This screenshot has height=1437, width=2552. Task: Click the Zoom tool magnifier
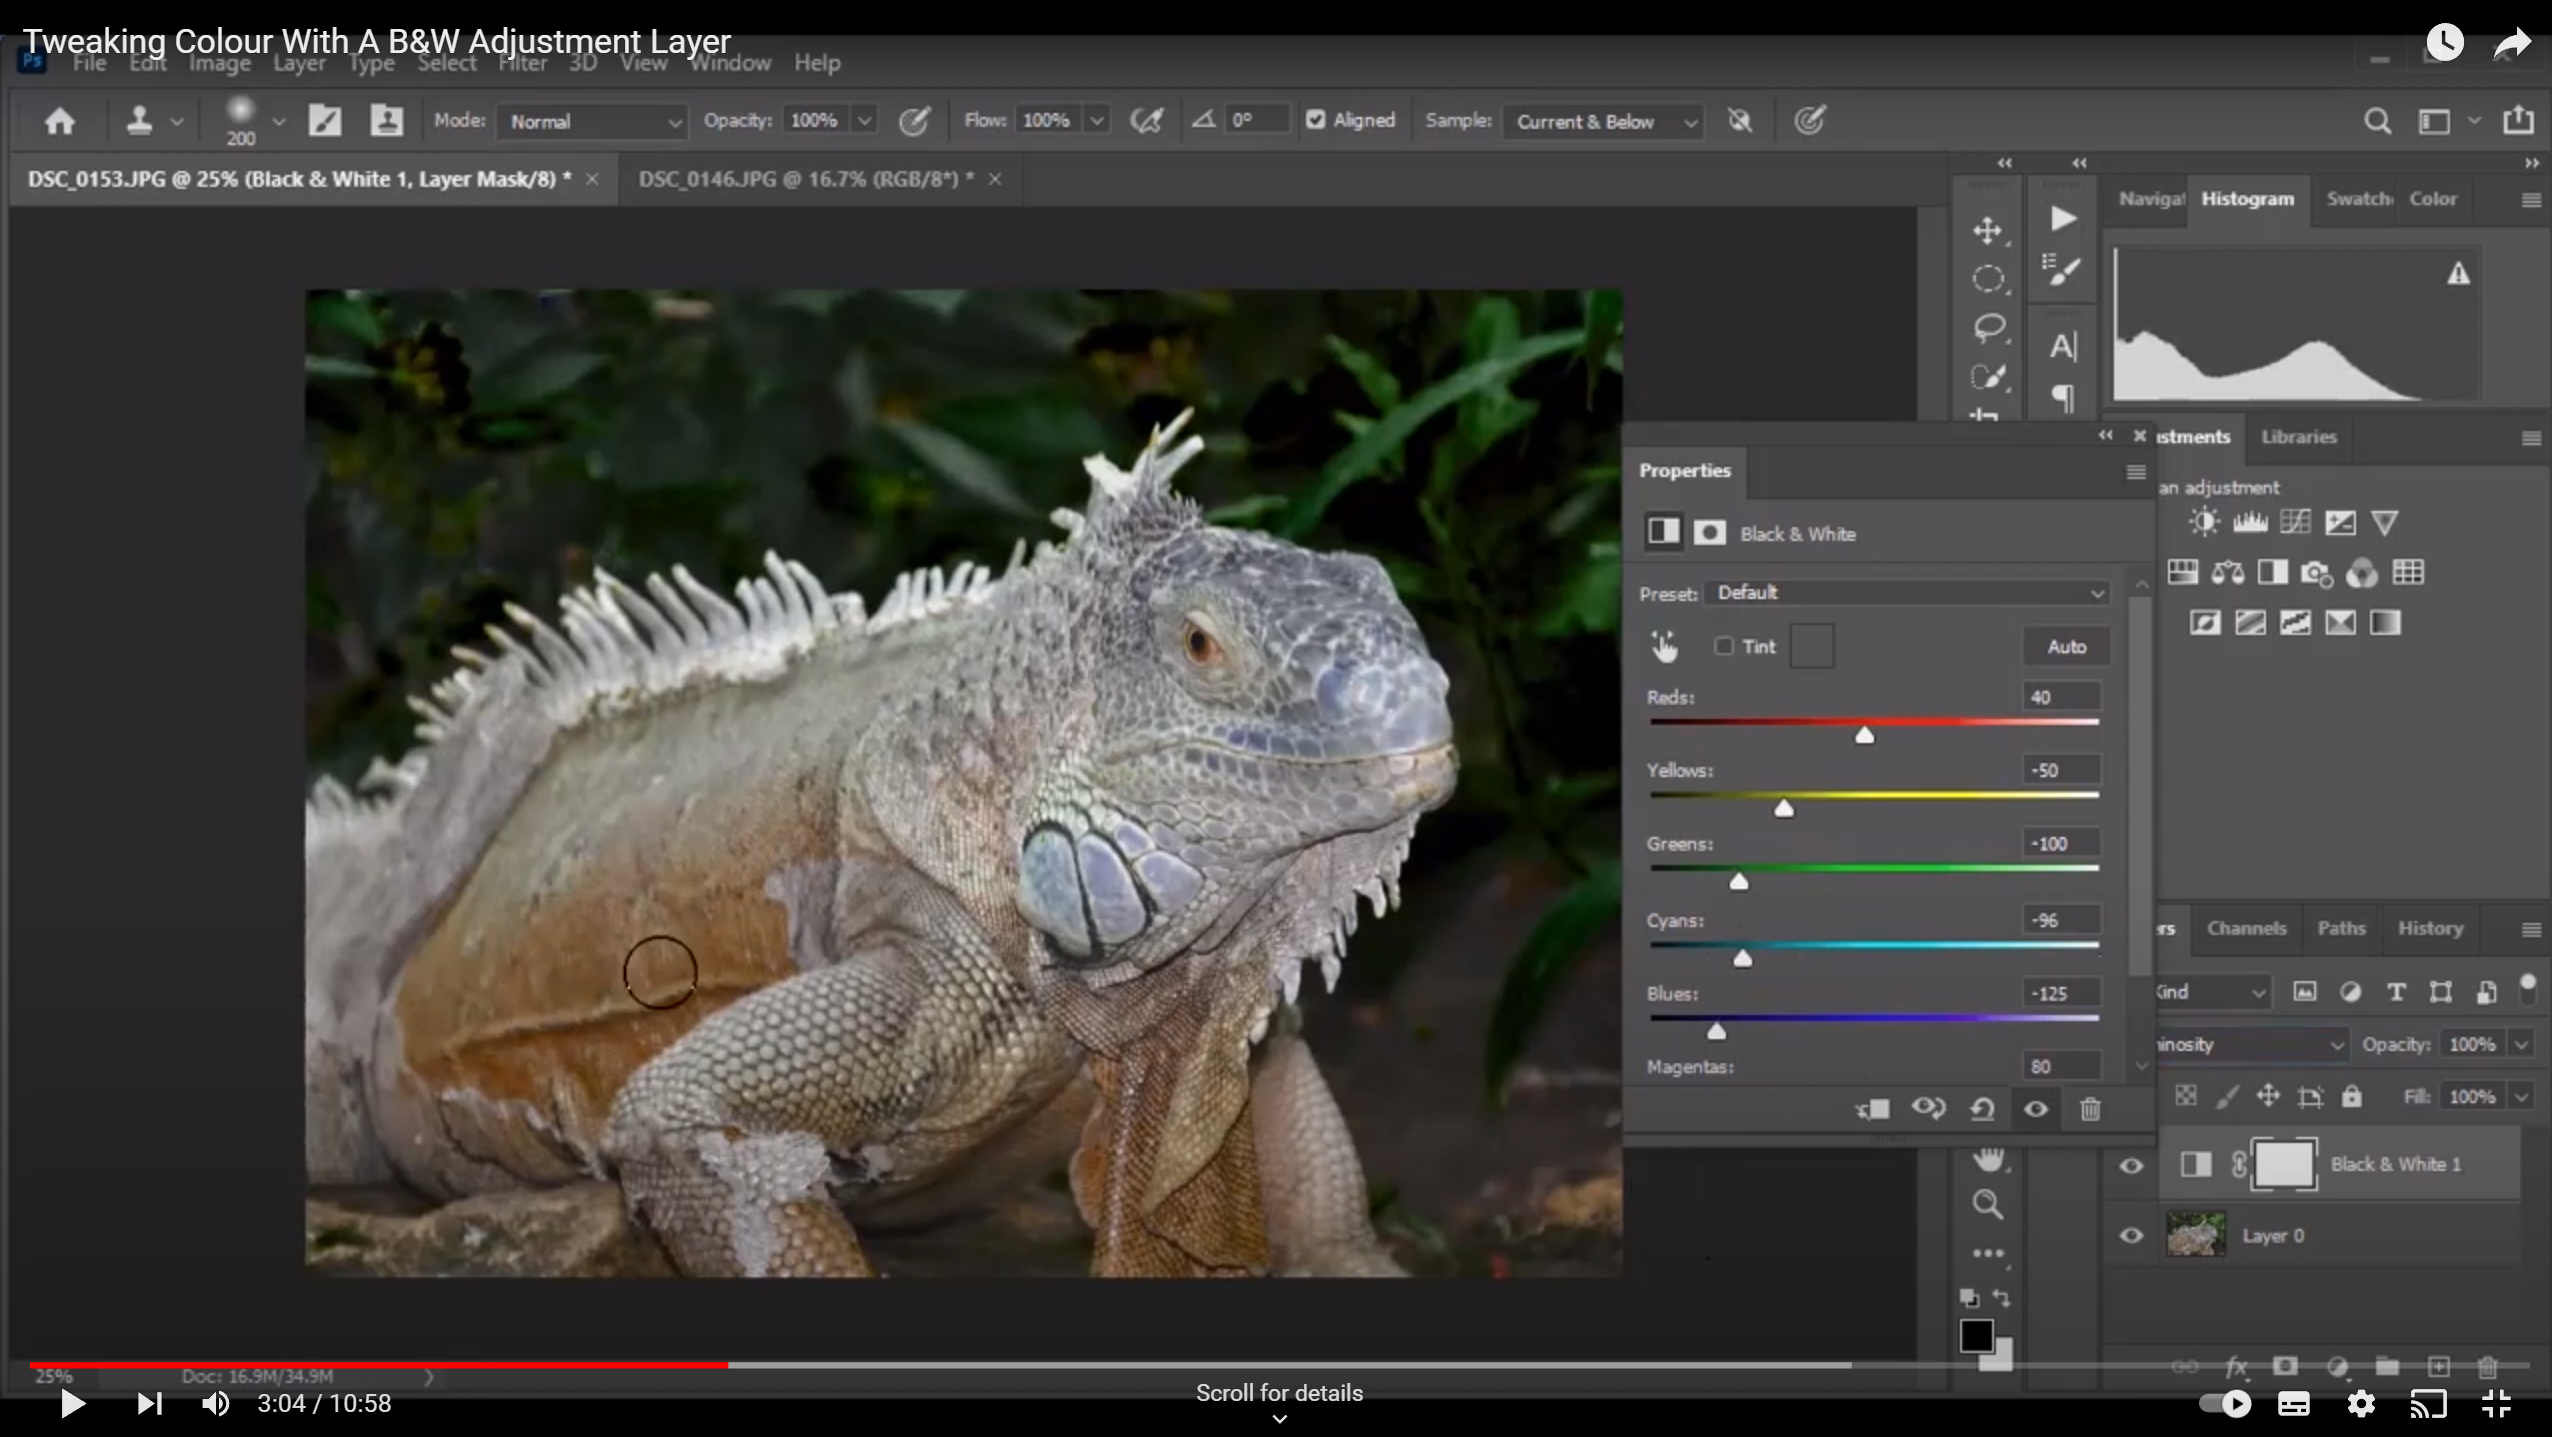tap(1987, 1204)
